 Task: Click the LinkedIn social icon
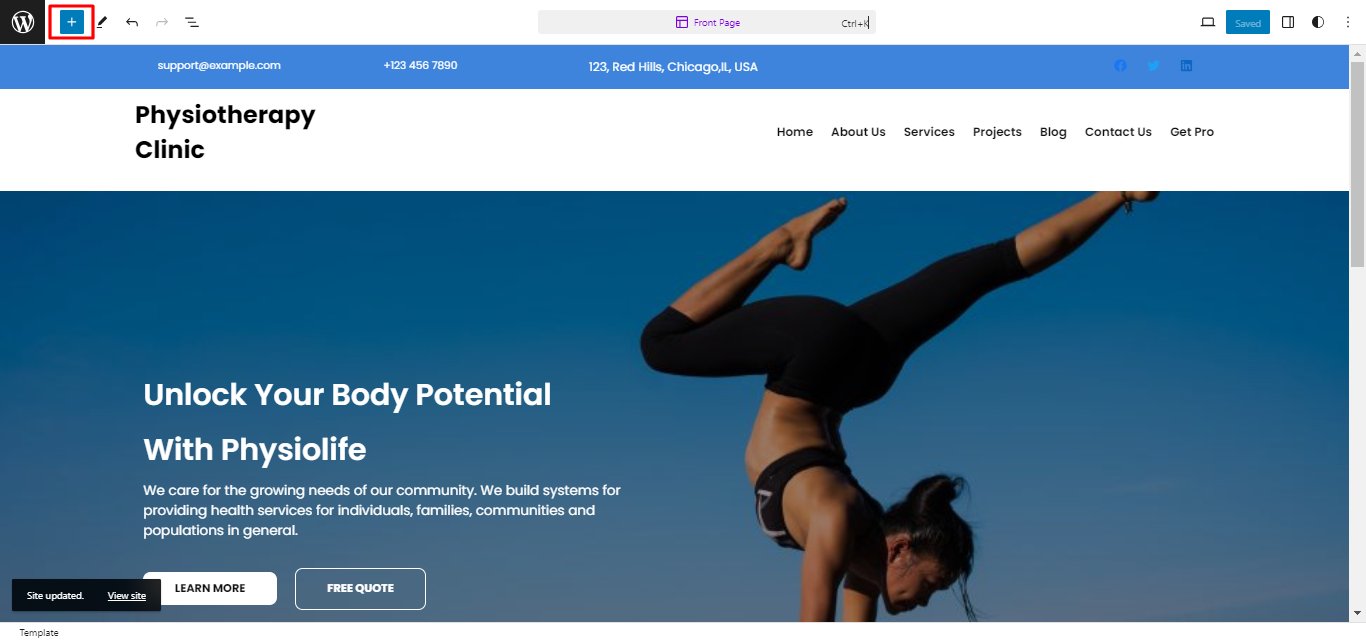[1186, 66]
